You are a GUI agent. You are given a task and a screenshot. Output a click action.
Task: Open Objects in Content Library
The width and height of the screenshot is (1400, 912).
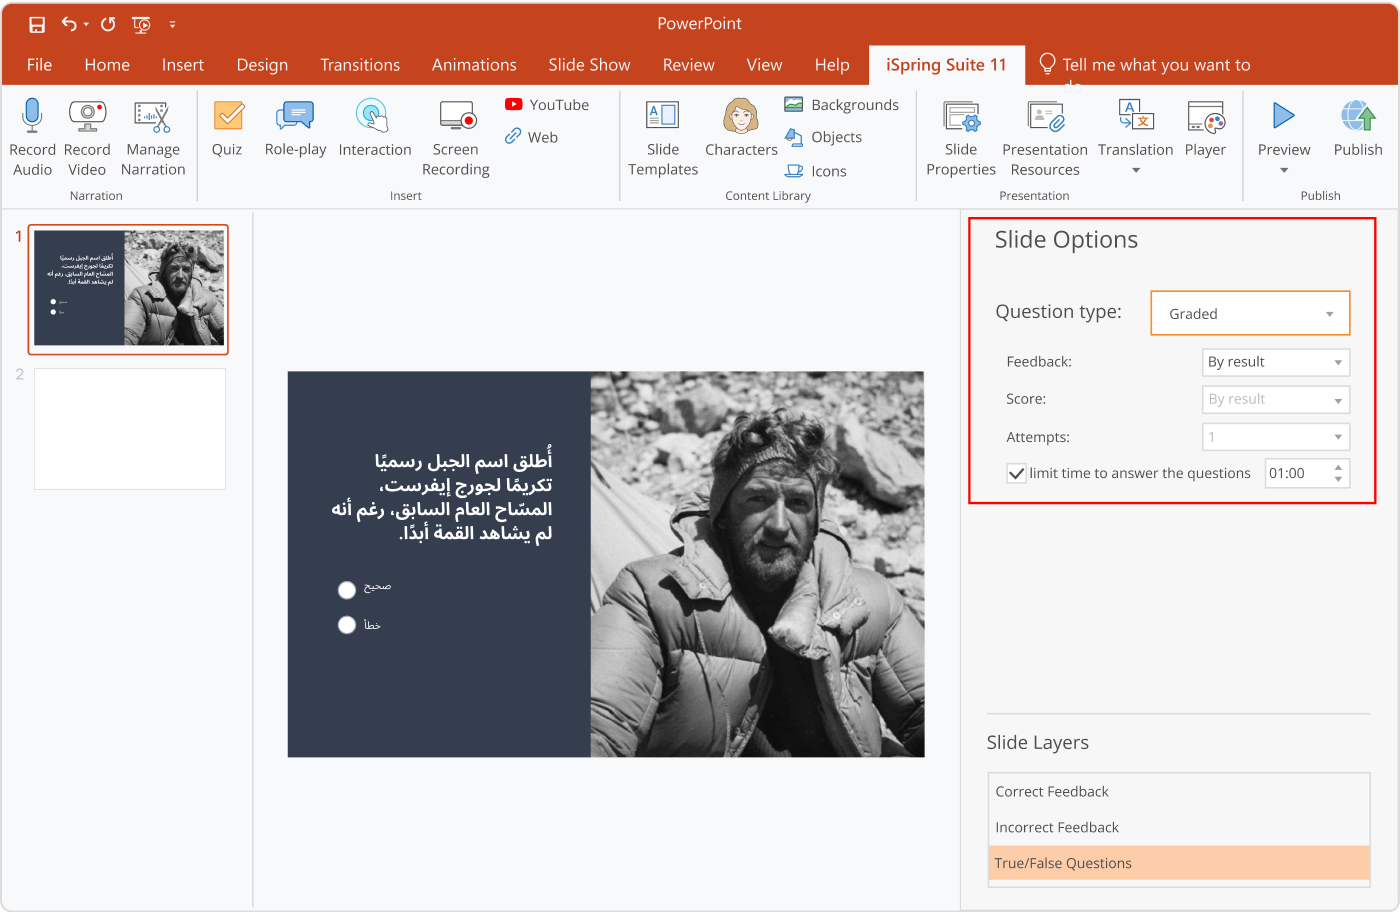pos(823,137)
